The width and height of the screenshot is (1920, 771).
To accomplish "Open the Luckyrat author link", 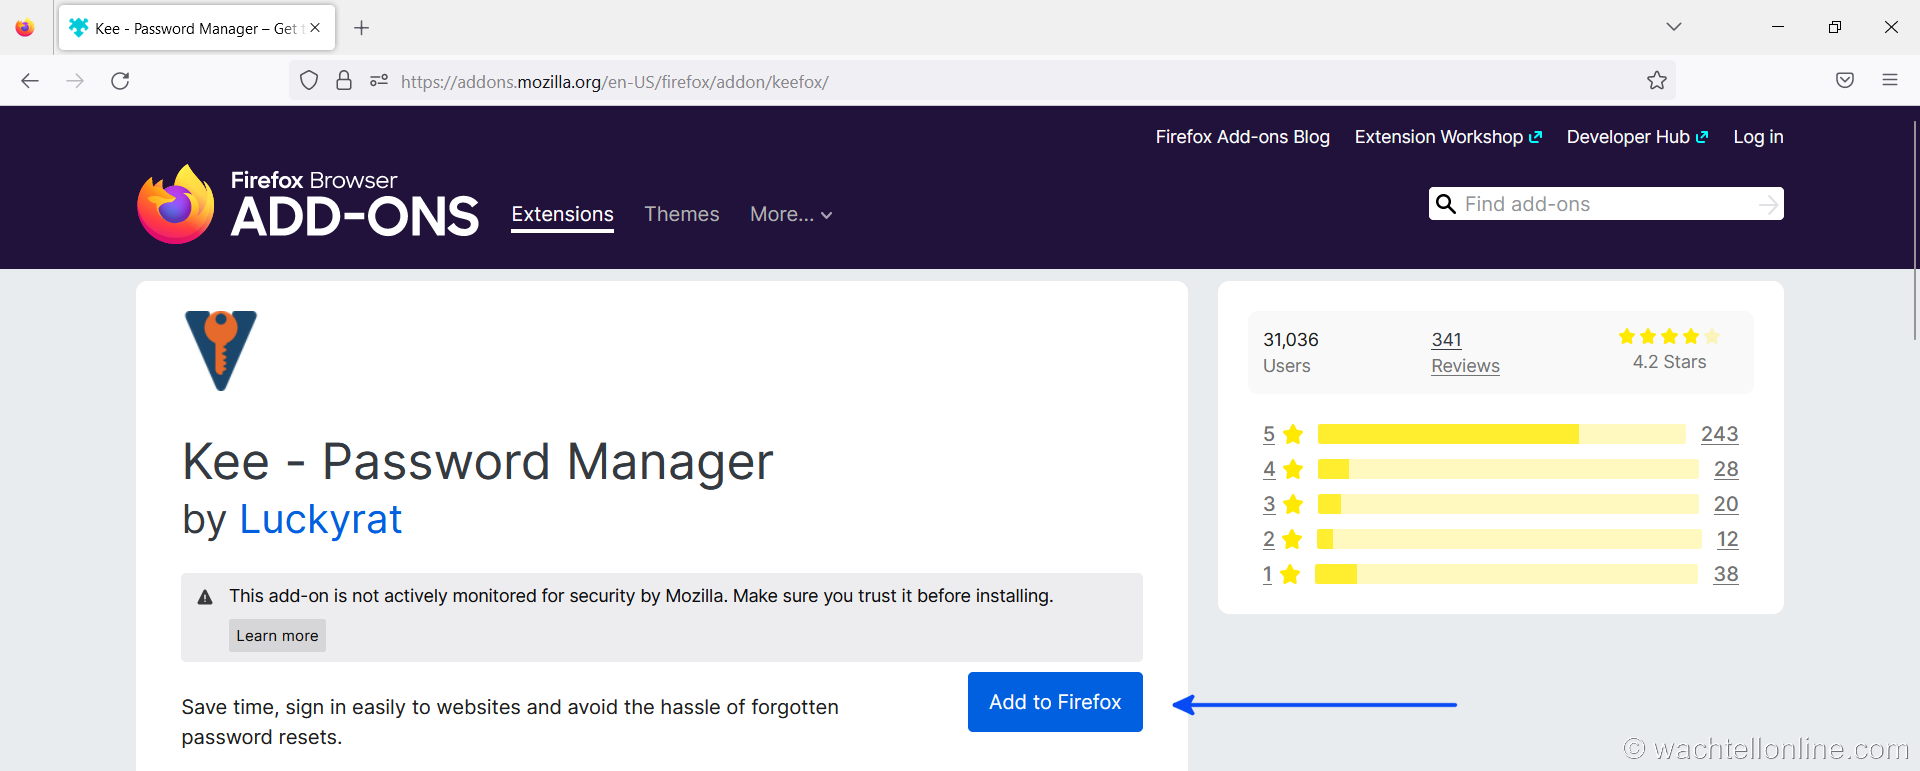I will (320, 520).
